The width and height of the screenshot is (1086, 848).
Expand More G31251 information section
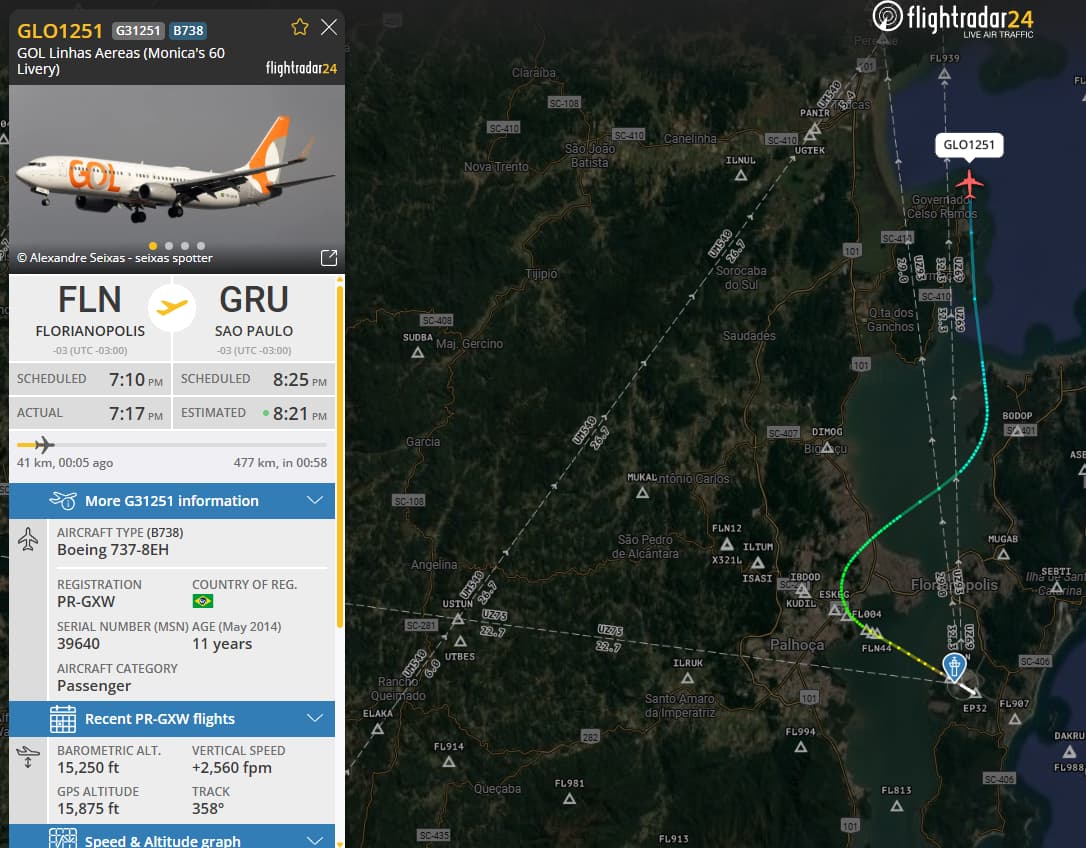point(172,501)
